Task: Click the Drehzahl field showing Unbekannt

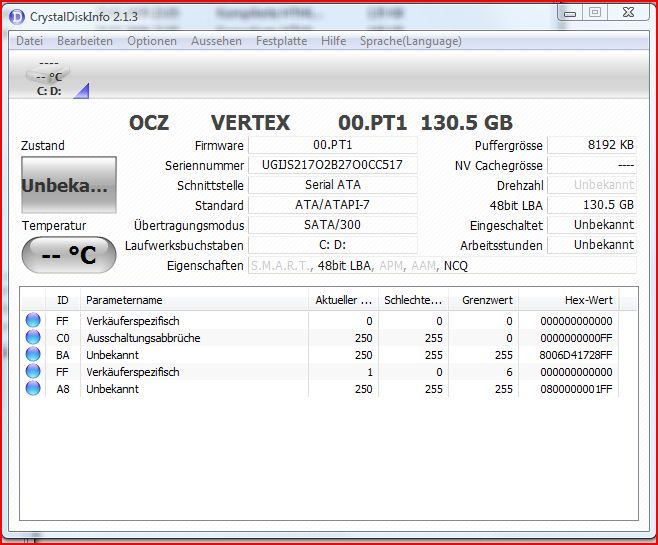Action: pyautogui.click(x=592, y=185)
